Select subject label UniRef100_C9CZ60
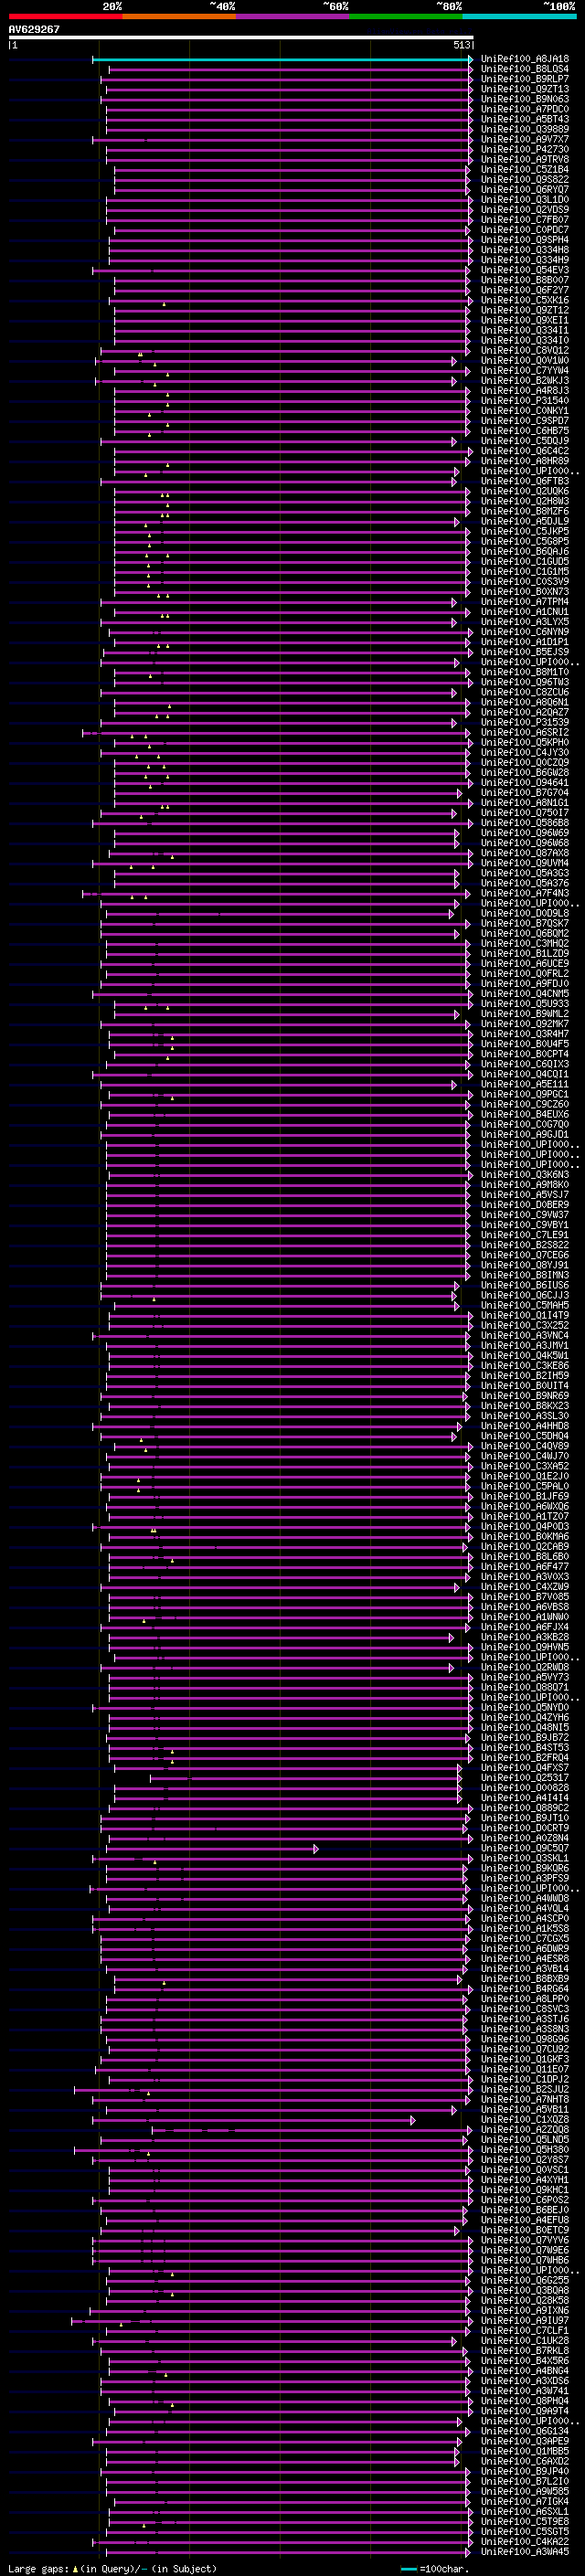 (525, 1105)
